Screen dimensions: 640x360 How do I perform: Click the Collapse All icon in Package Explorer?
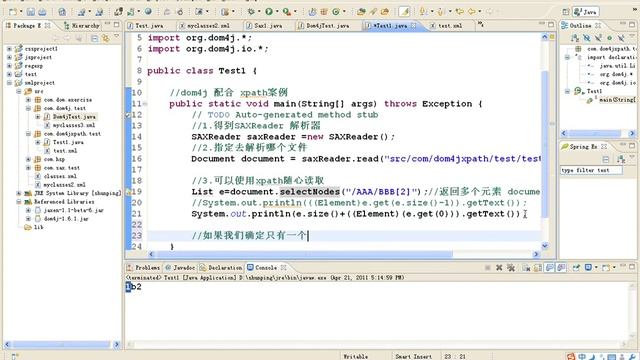94,38
